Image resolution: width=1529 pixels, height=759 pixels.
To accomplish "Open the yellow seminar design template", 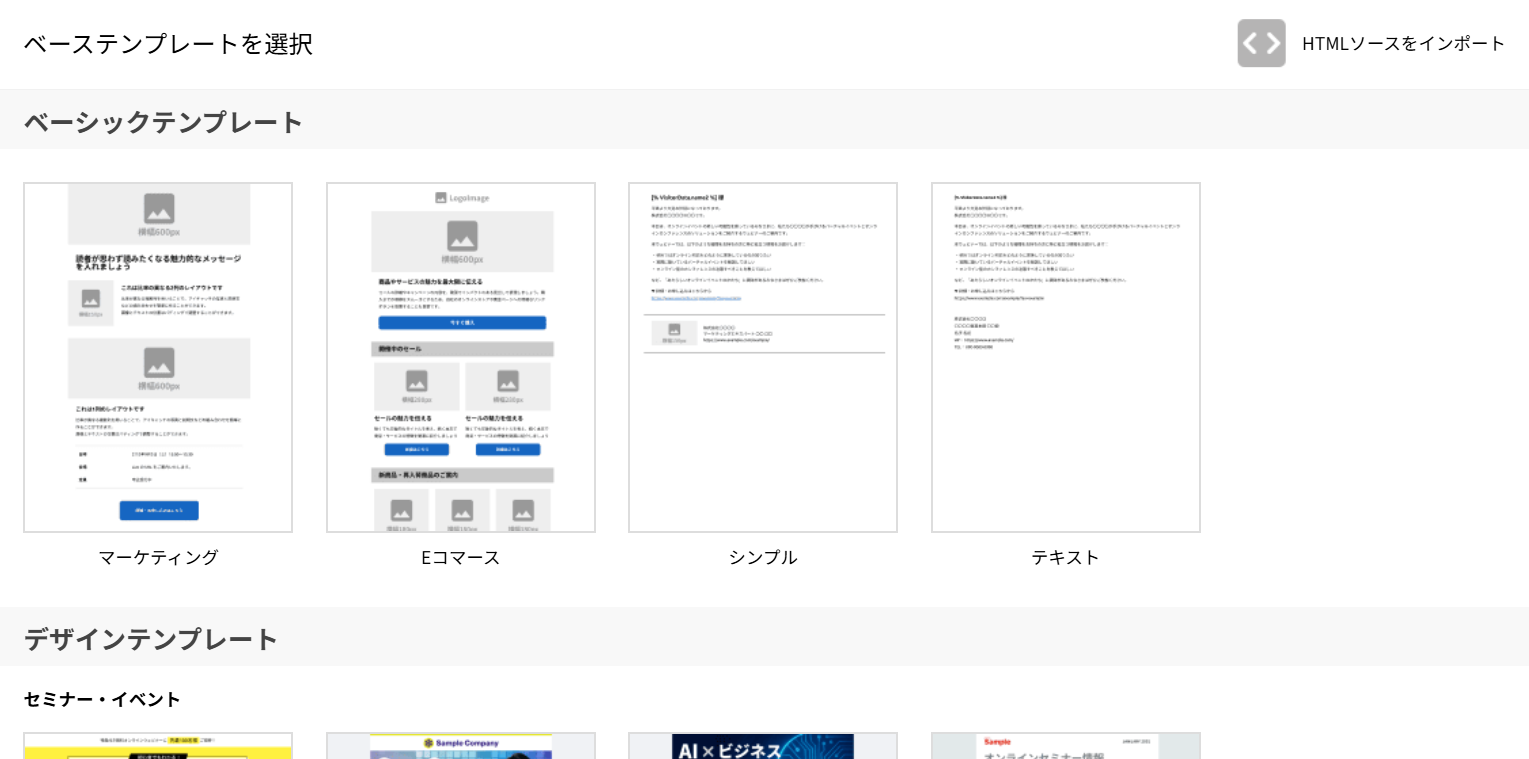I will click(x=158, y=746).
